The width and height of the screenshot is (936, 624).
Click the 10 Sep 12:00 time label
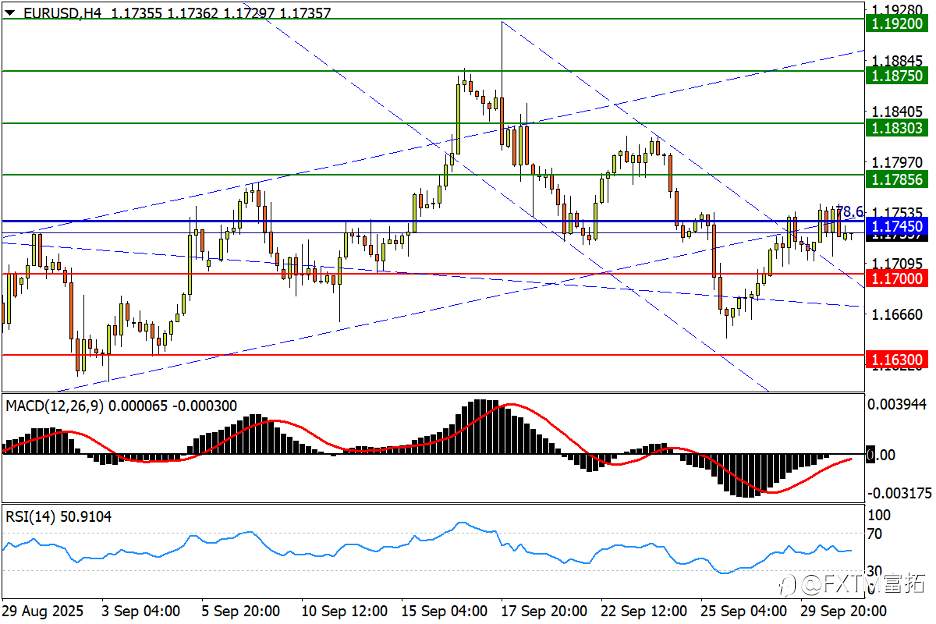click(x=344, y=611)
